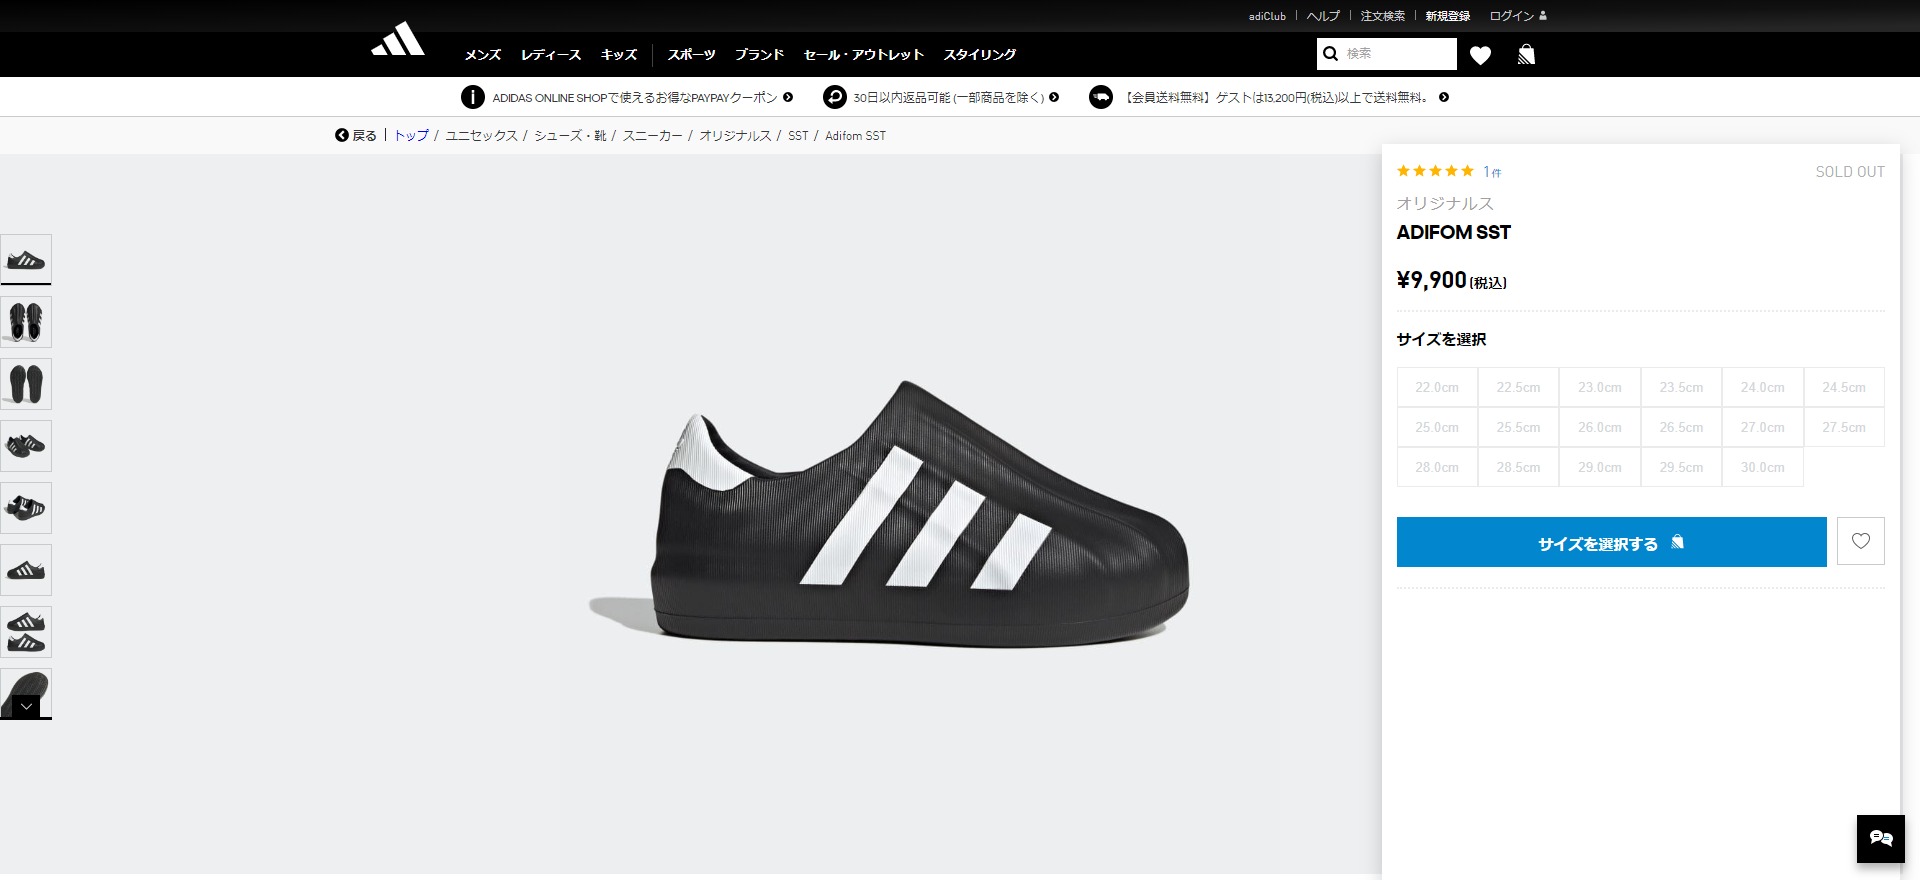Click the オリジナルス breadcrumb
Viewport: 1920px width, 880px height.
tap(735, 136)
